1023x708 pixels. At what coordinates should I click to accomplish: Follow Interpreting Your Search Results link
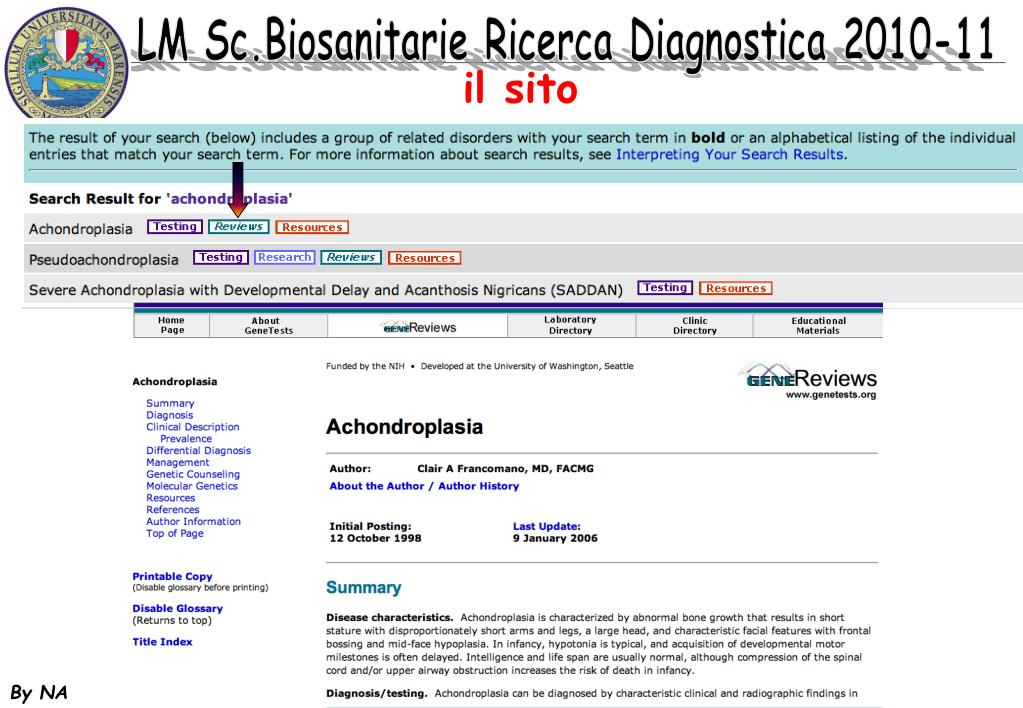(x=730, y=155)
